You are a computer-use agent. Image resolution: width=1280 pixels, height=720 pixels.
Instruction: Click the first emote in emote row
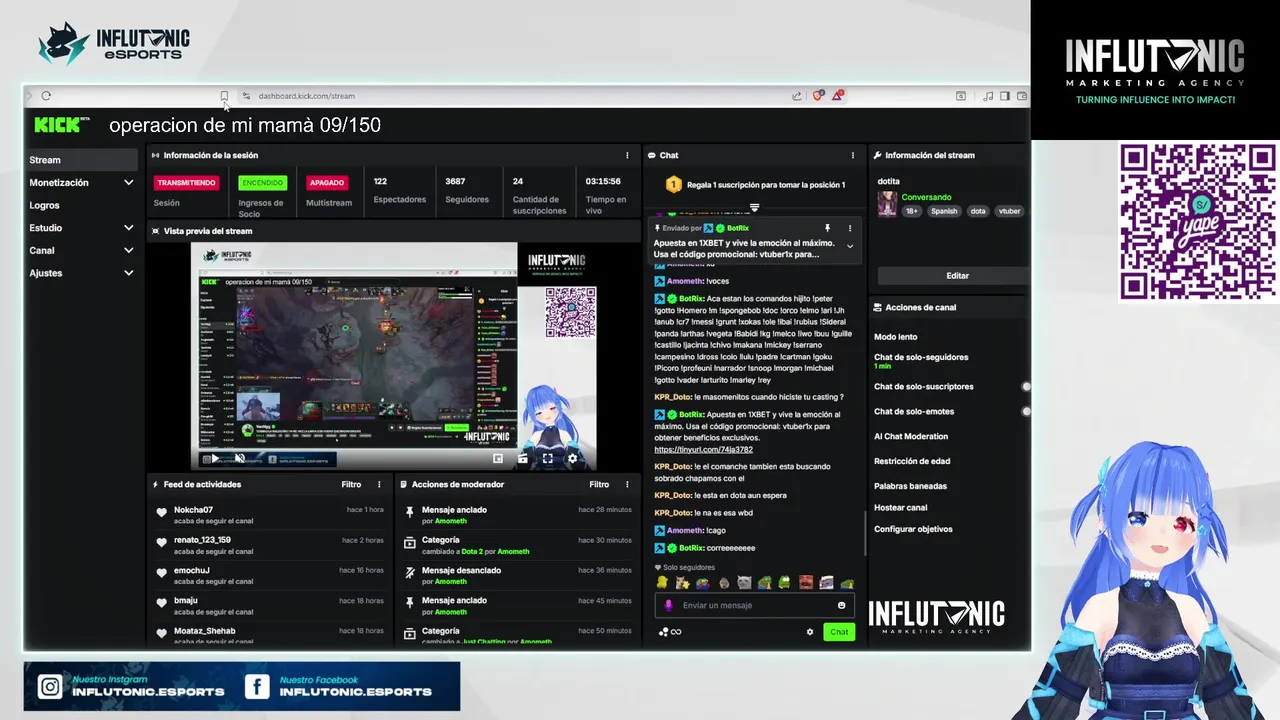pyautogui.click(x=662, y=582)
